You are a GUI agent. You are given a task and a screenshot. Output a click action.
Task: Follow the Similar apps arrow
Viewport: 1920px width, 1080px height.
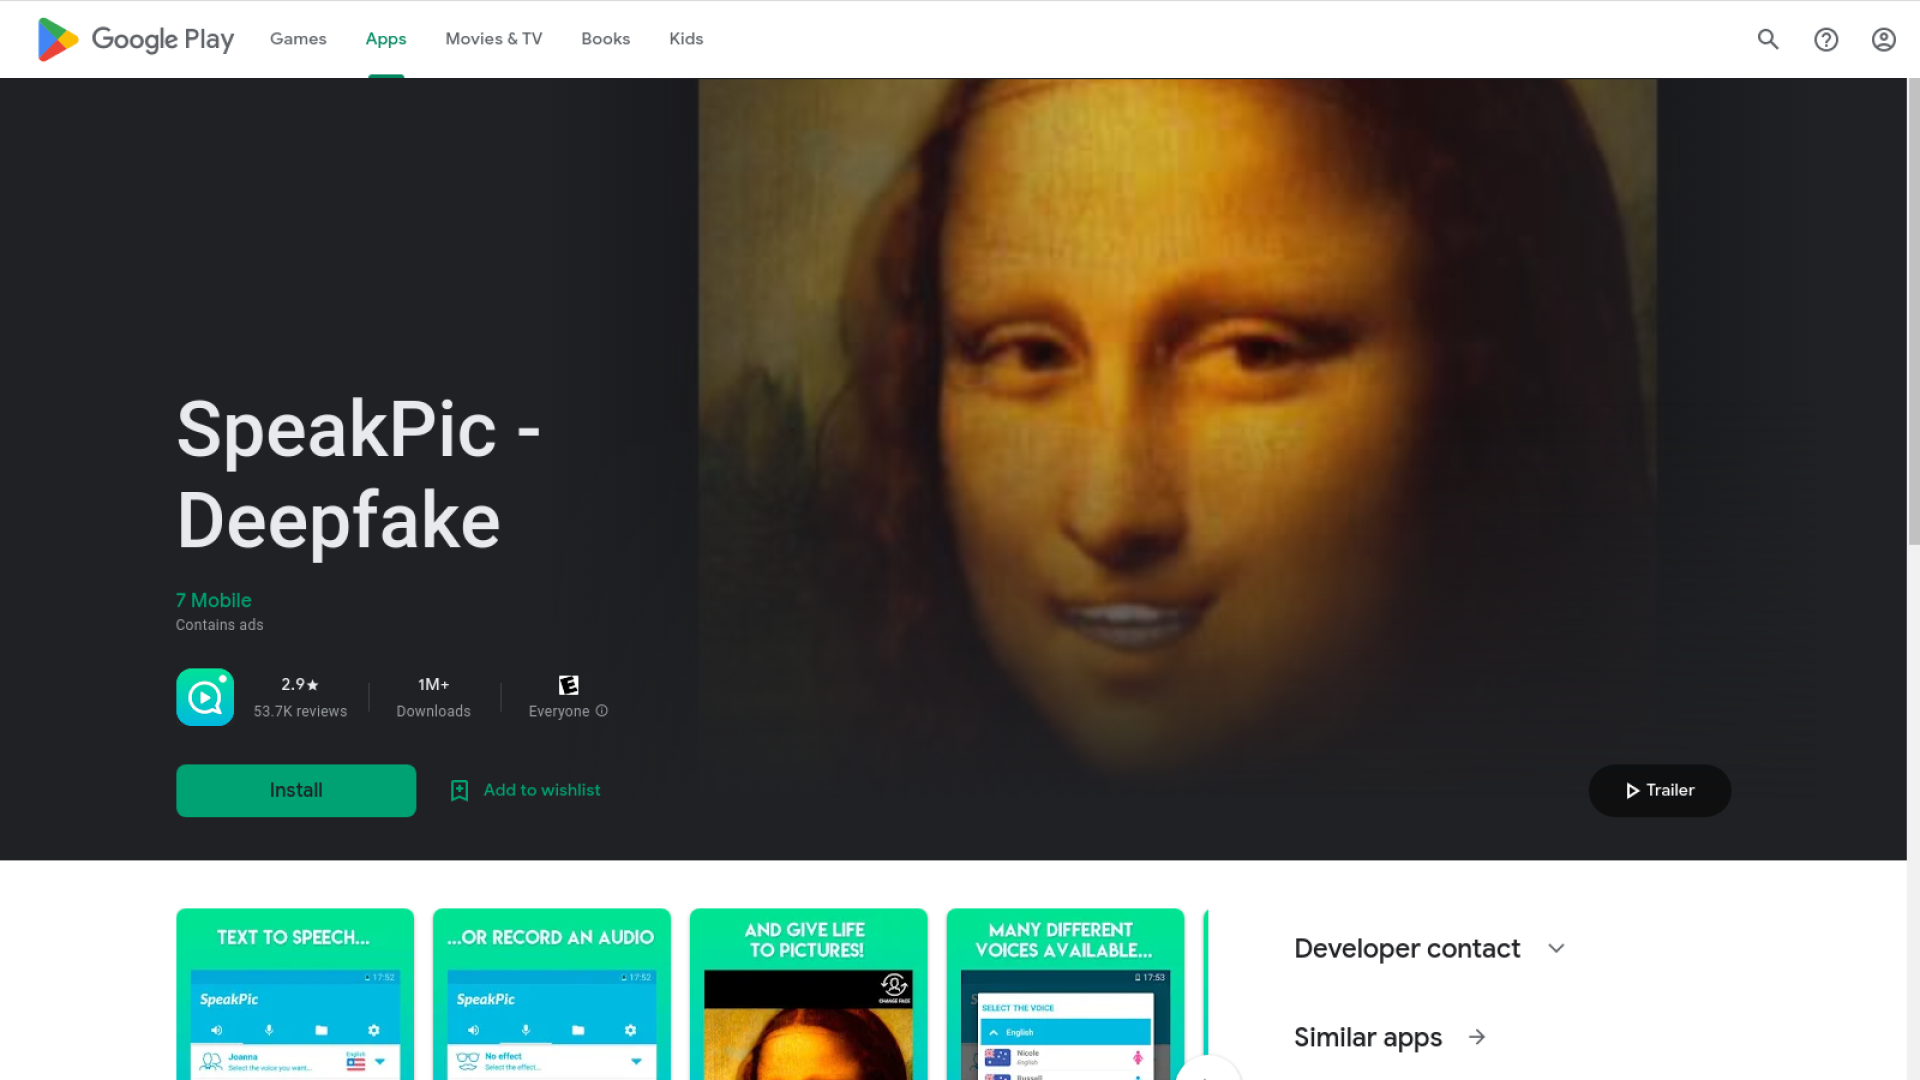(1477, 1037)
